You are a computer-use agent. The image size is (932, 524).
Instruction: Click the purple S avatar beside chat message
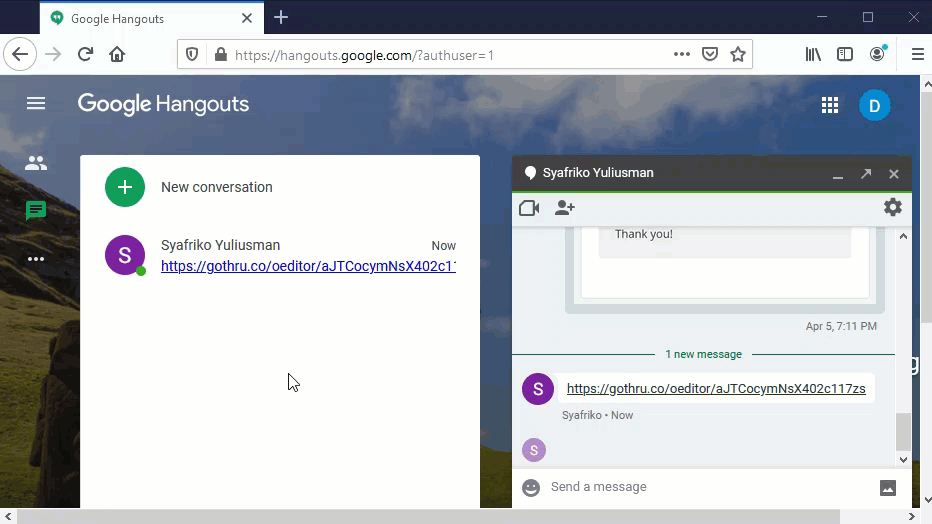(x=538, y=389)
